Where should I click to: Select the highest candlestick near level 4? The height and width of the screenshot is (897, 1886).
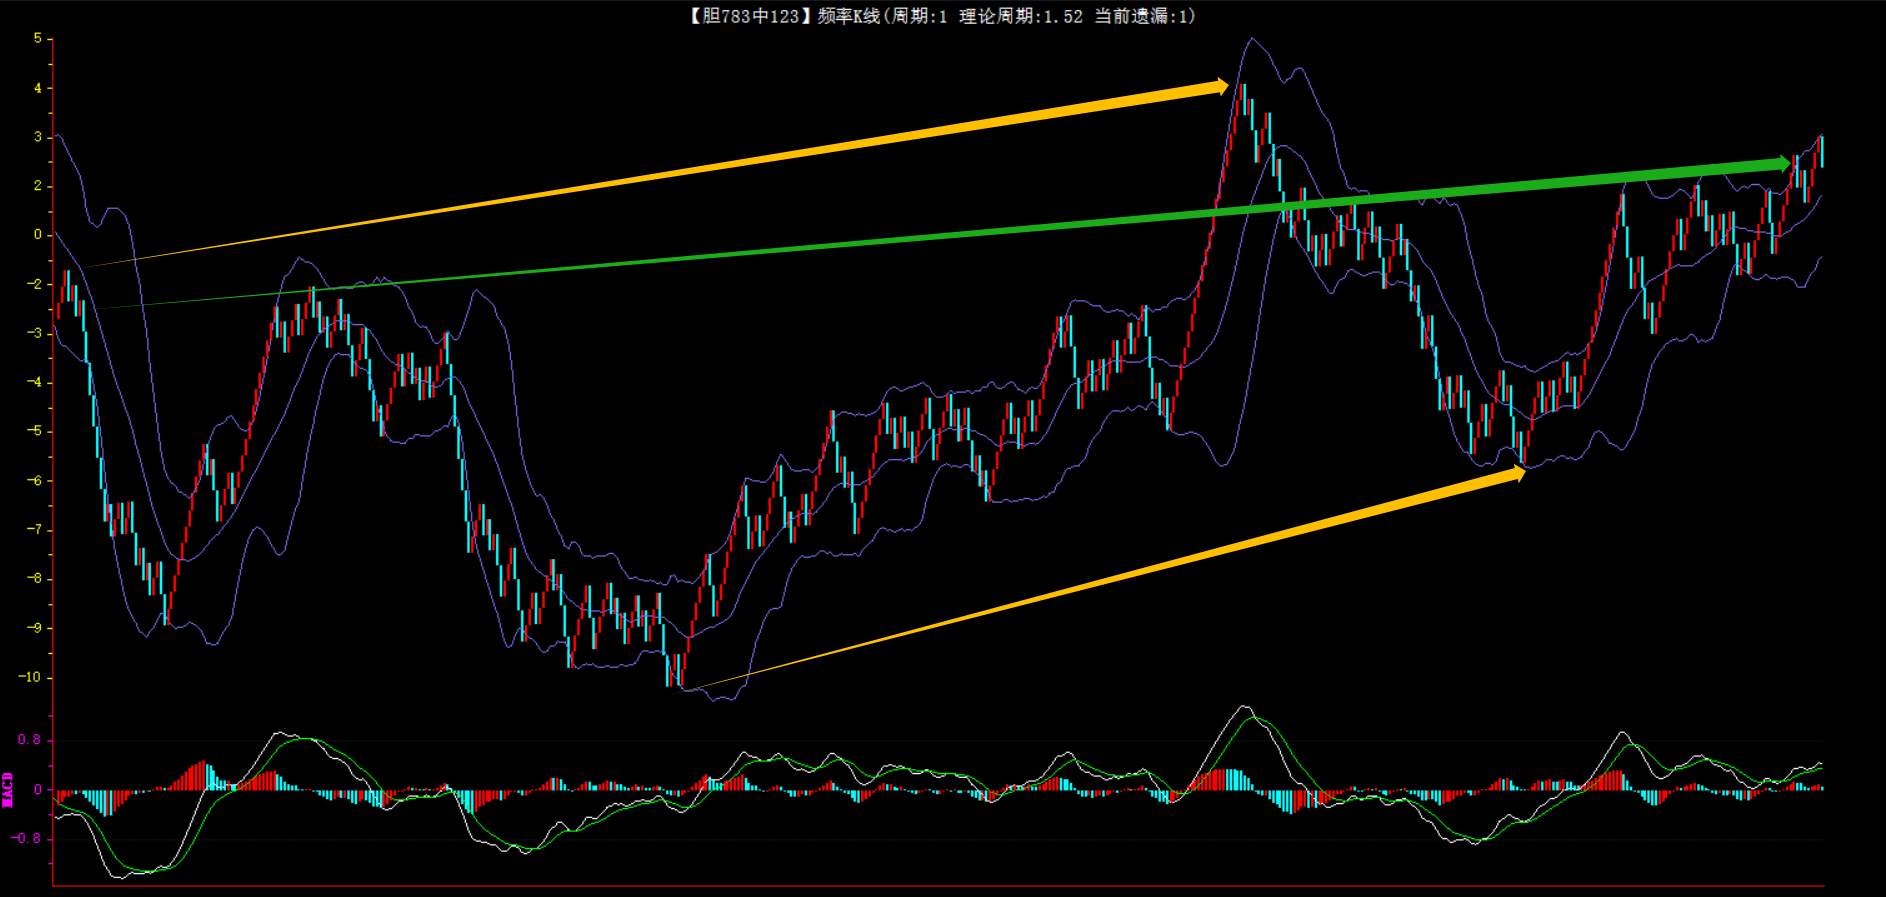1243,100
